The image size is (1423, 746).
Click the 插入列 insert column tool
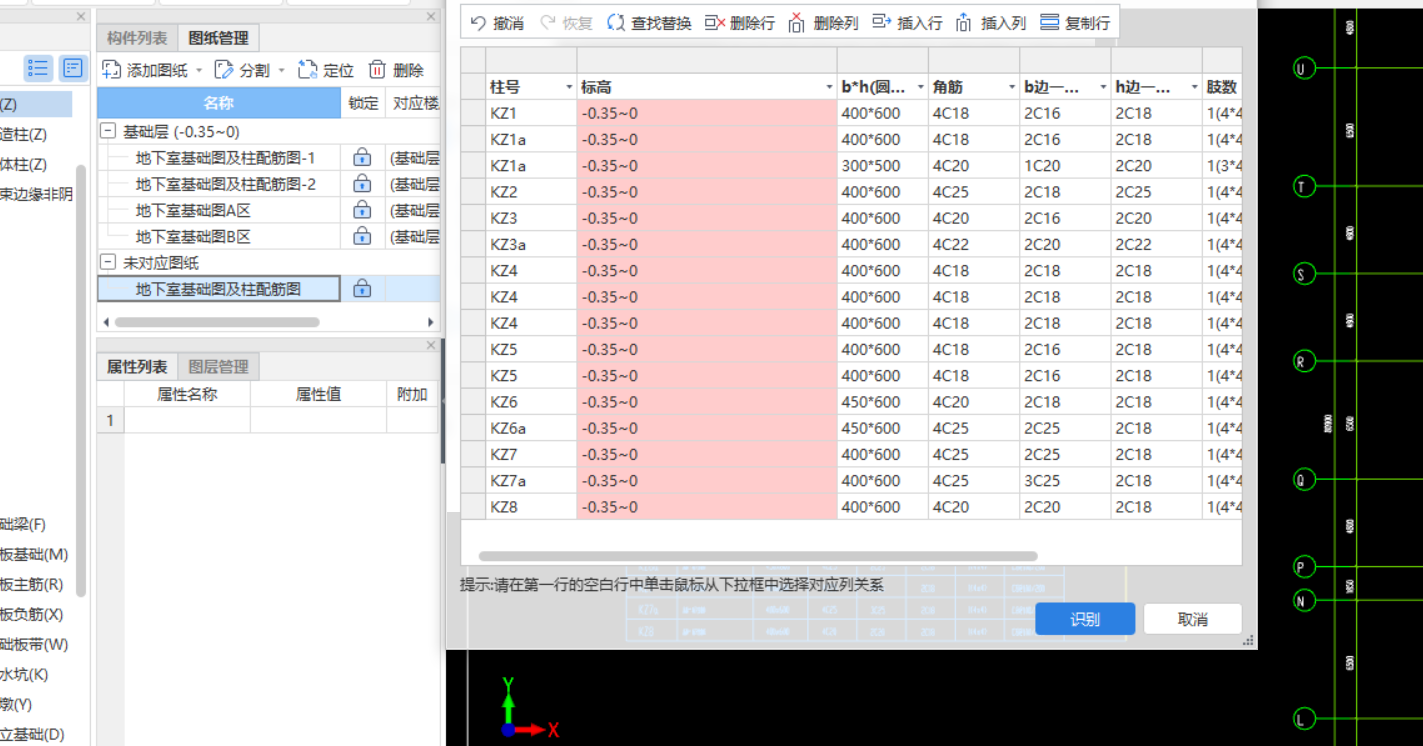991,23
